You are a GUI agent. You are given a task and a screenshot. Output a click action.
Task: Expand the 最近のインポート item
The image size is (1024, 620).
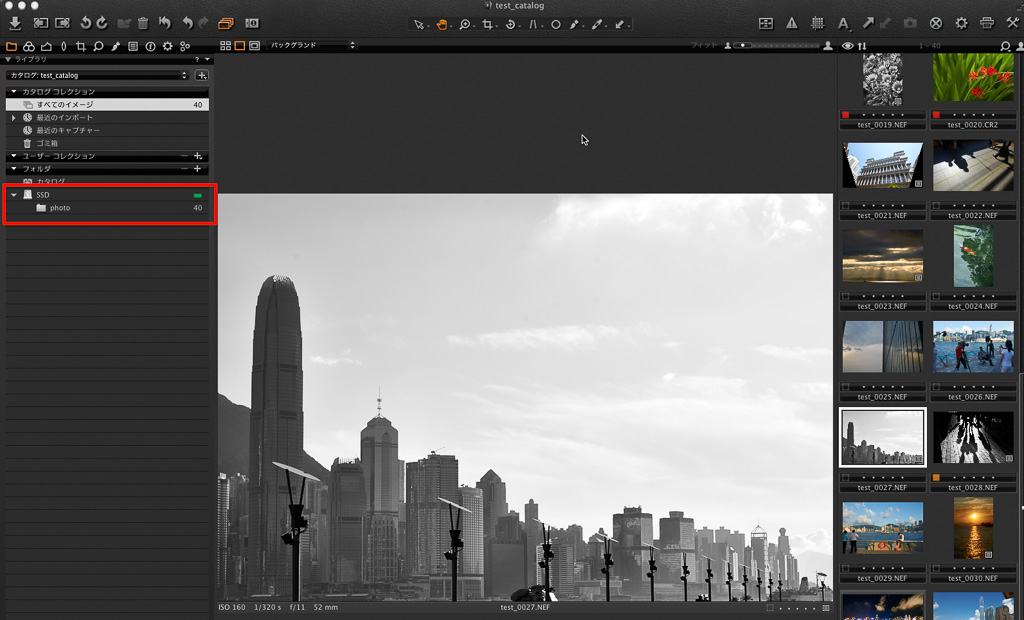[14, 118]
